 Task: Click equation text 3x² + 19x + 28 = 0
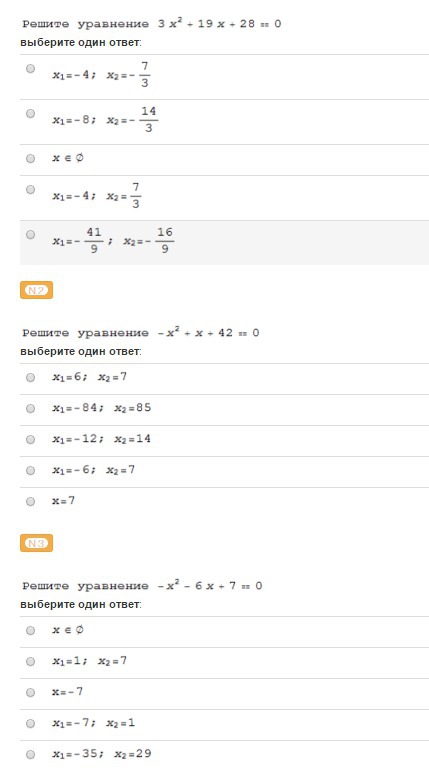point(219,24)
